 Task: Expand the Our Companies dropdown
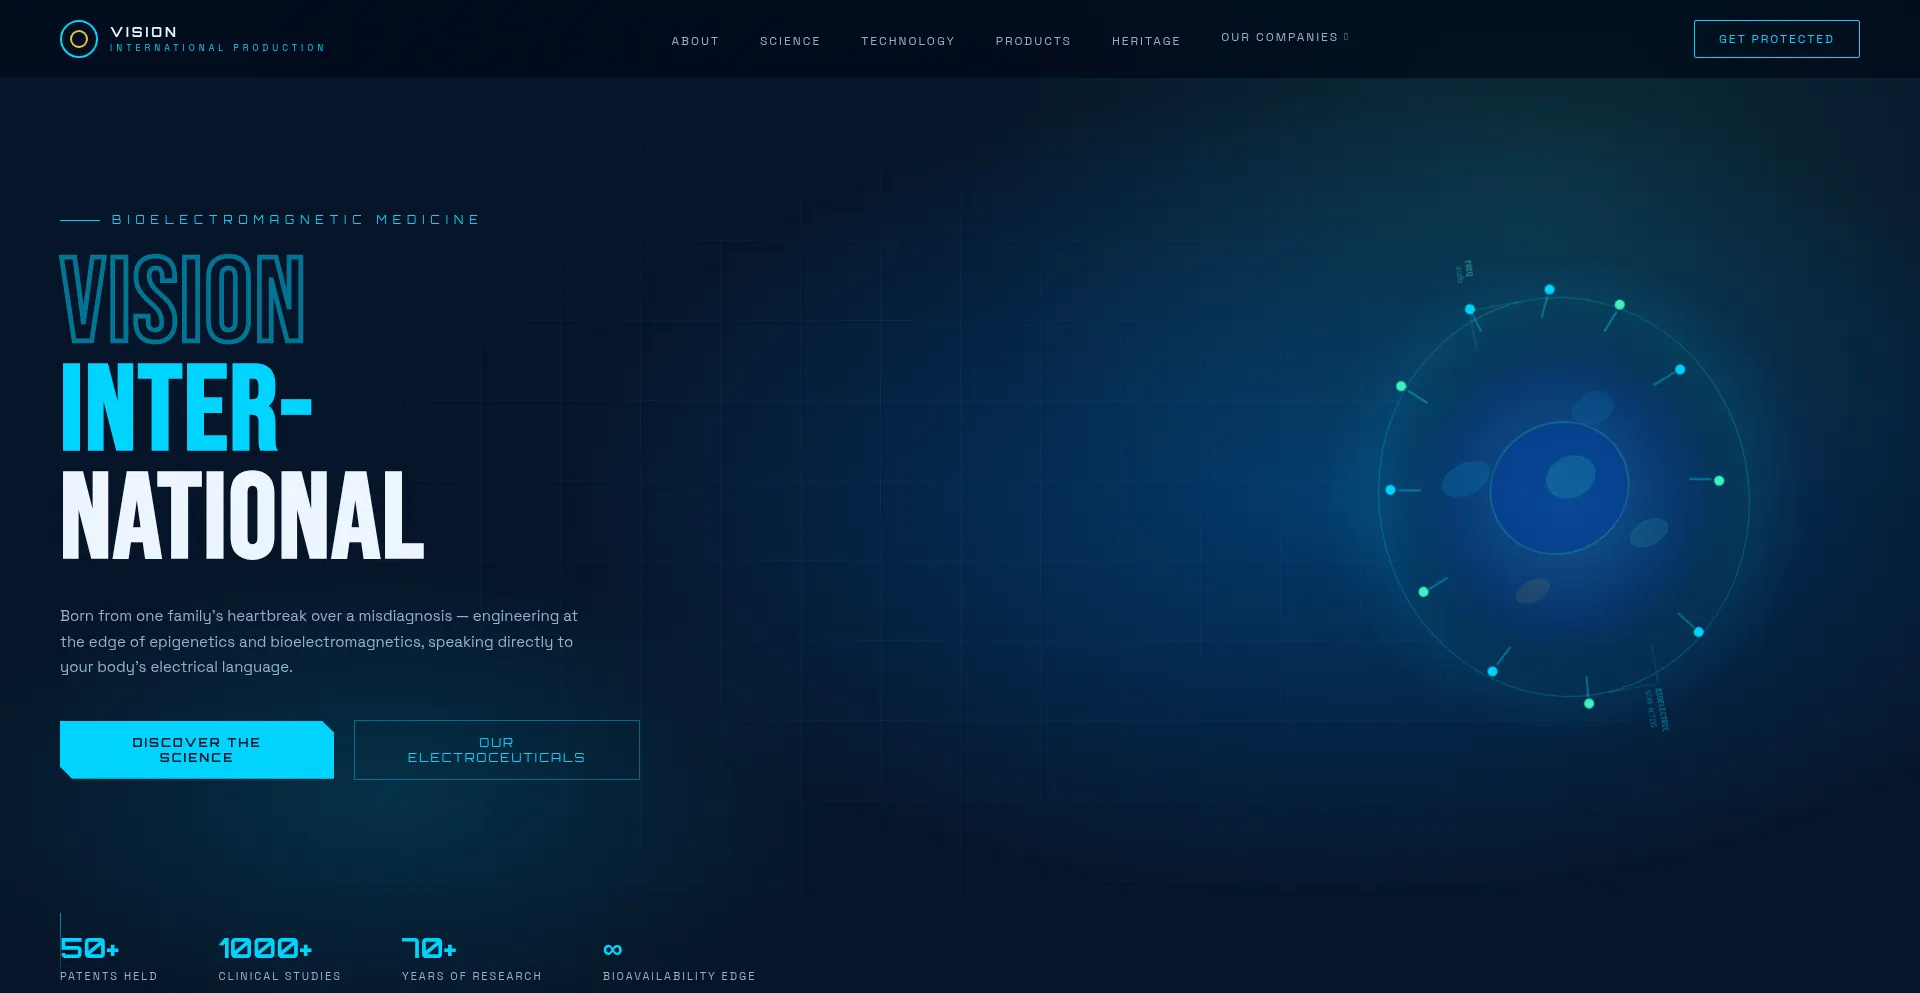[x=1285, y=37]
